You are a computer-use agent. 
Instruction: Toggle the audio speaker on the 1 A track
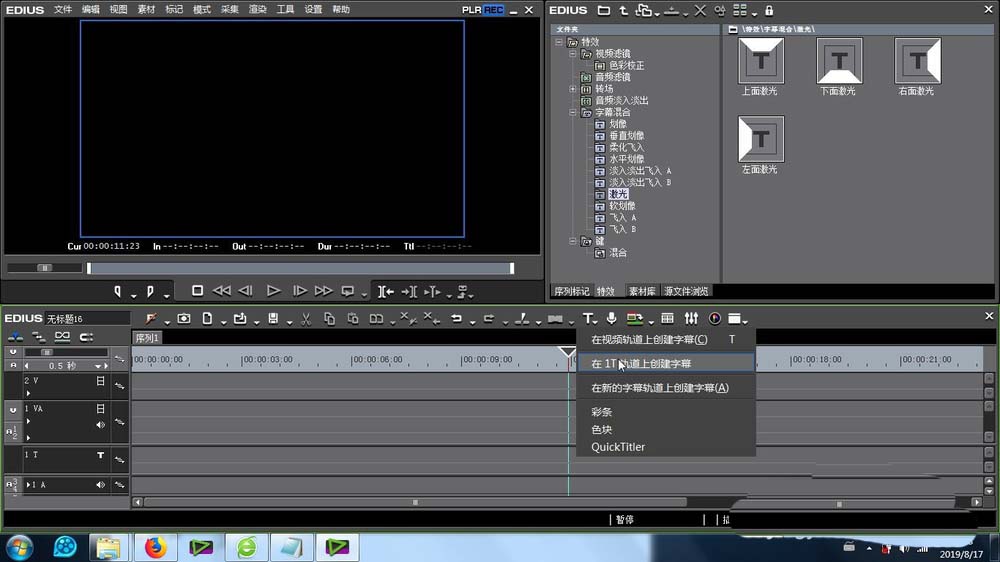coord(100,485)
